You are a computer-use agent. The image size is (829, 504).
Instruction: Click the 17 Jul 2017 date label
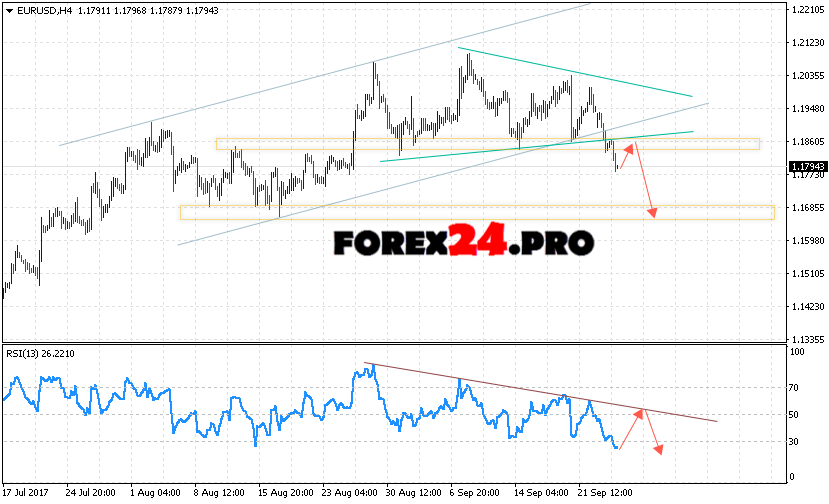pos(27,492)
